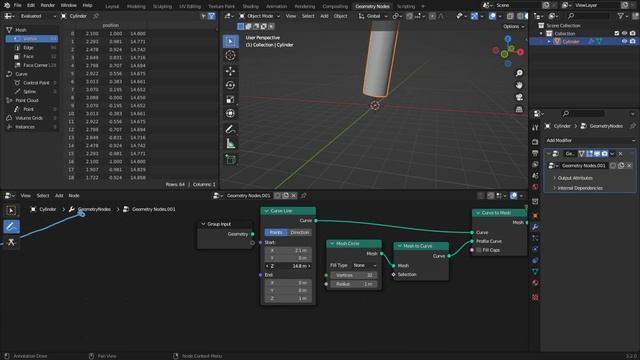Open the Modifiers wrench tab in Properties

pos(535,227)
